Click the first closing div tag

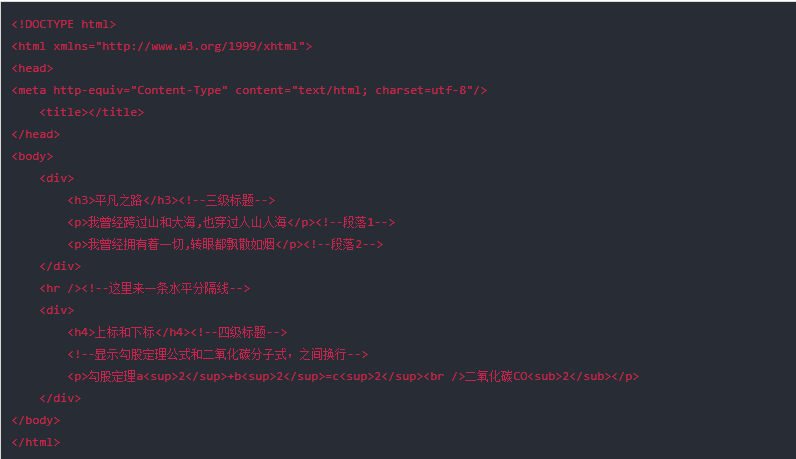point(60,266)
